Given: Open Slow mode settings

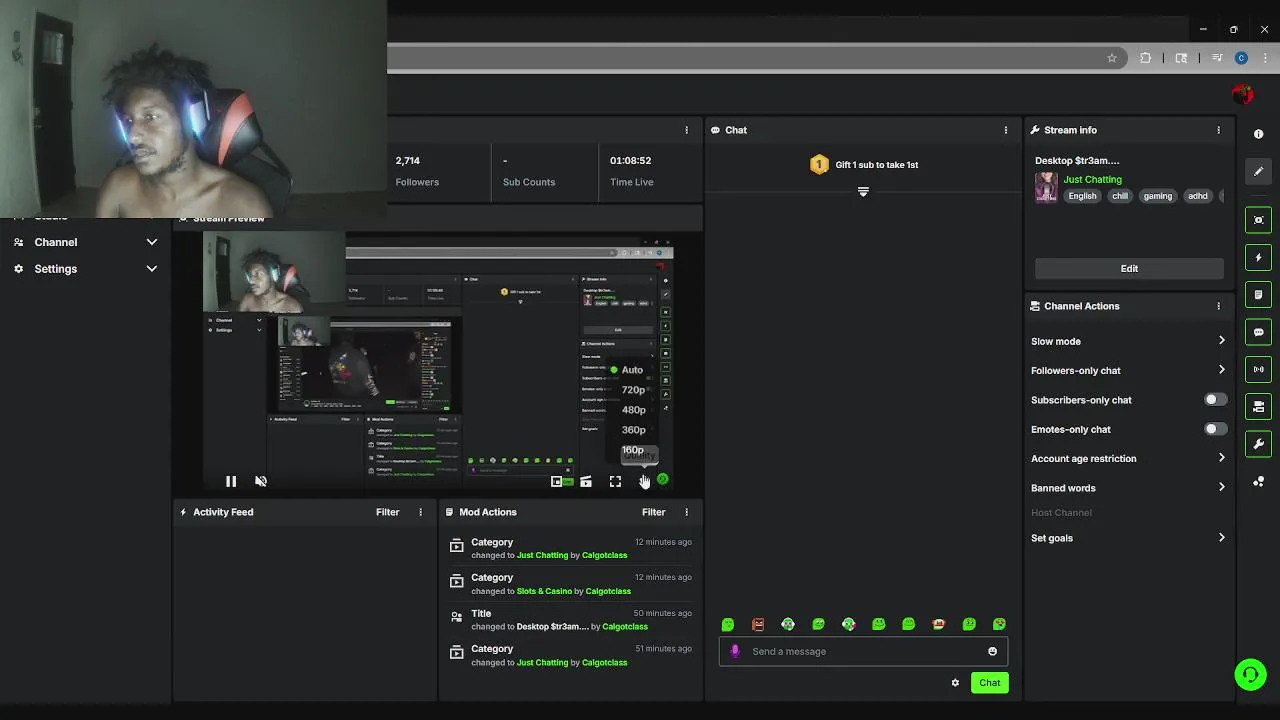Looking at the screenshot, I should 1128,341.
